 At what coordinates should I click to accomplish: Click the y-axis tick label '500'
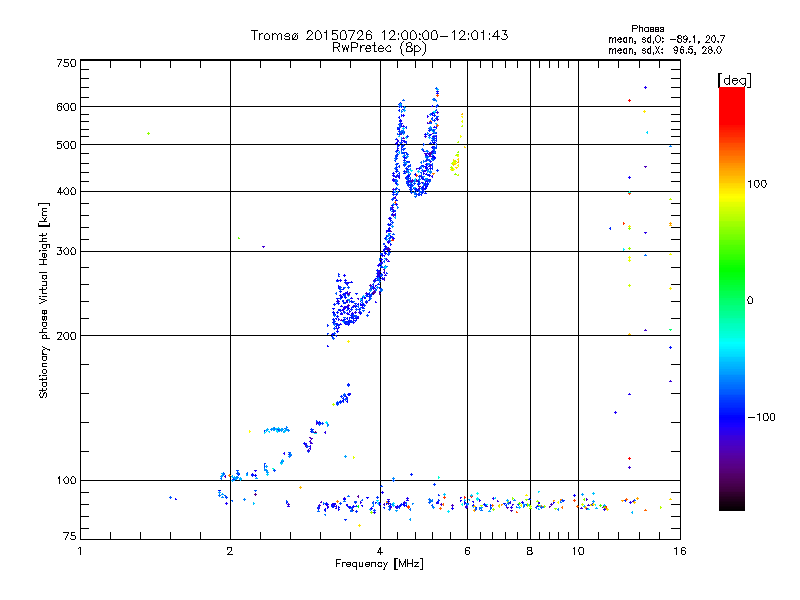point(66,145)
